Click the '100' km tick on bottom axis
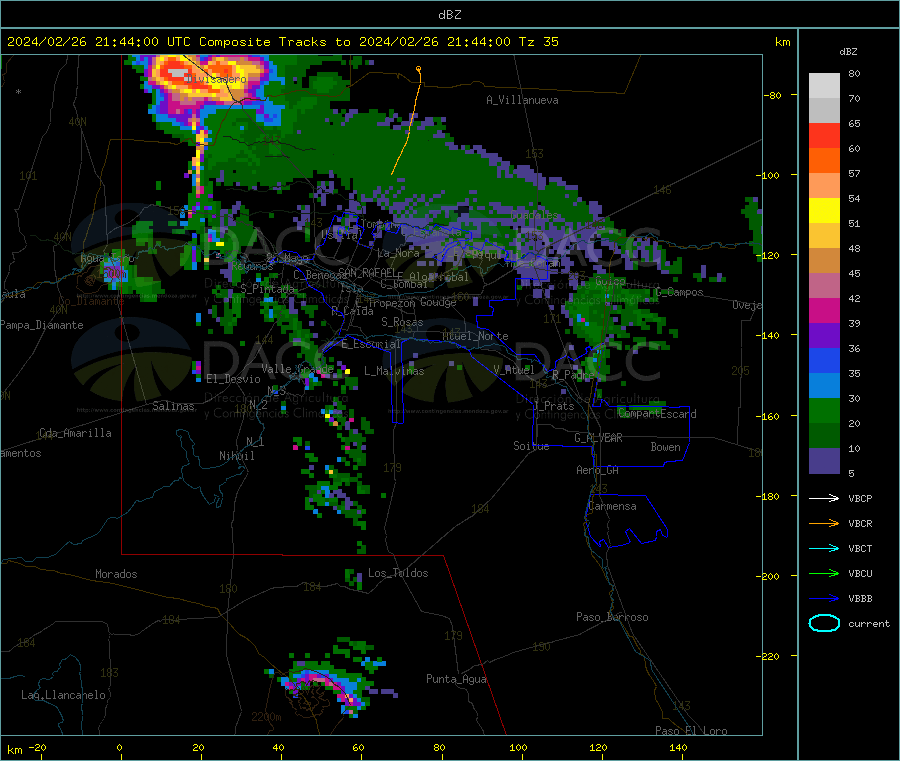Image resolution: width=900 pixels, height=761 pixels. coord(518,747)
